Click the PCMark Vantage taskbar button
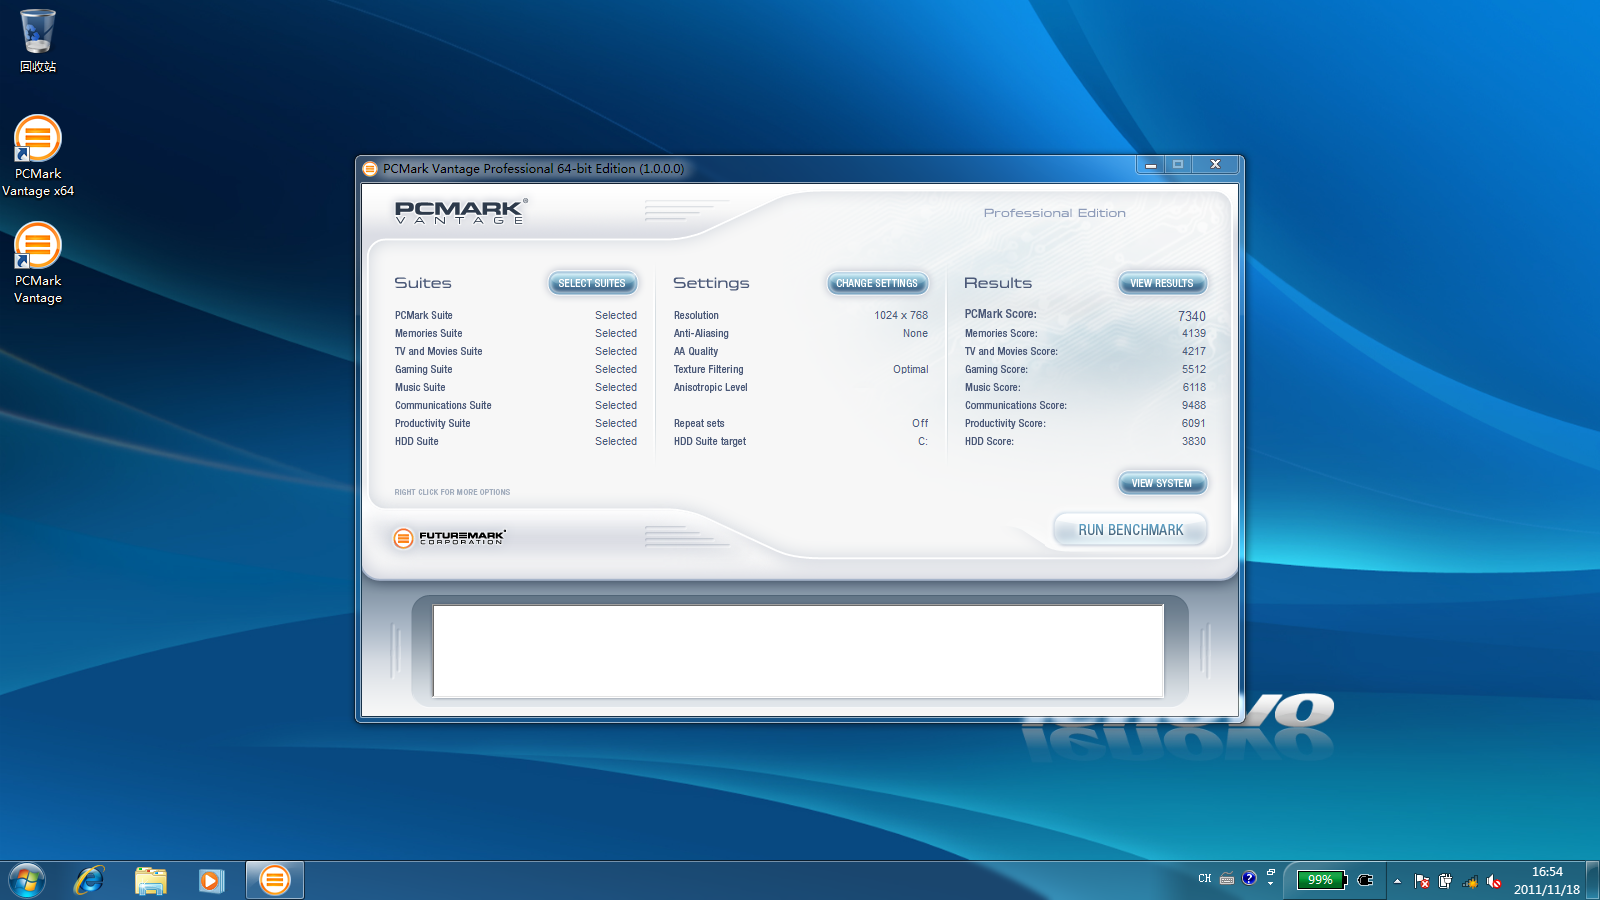This screenshot has width=1600, height=900. pyautogui.click(x=274, y=880)
